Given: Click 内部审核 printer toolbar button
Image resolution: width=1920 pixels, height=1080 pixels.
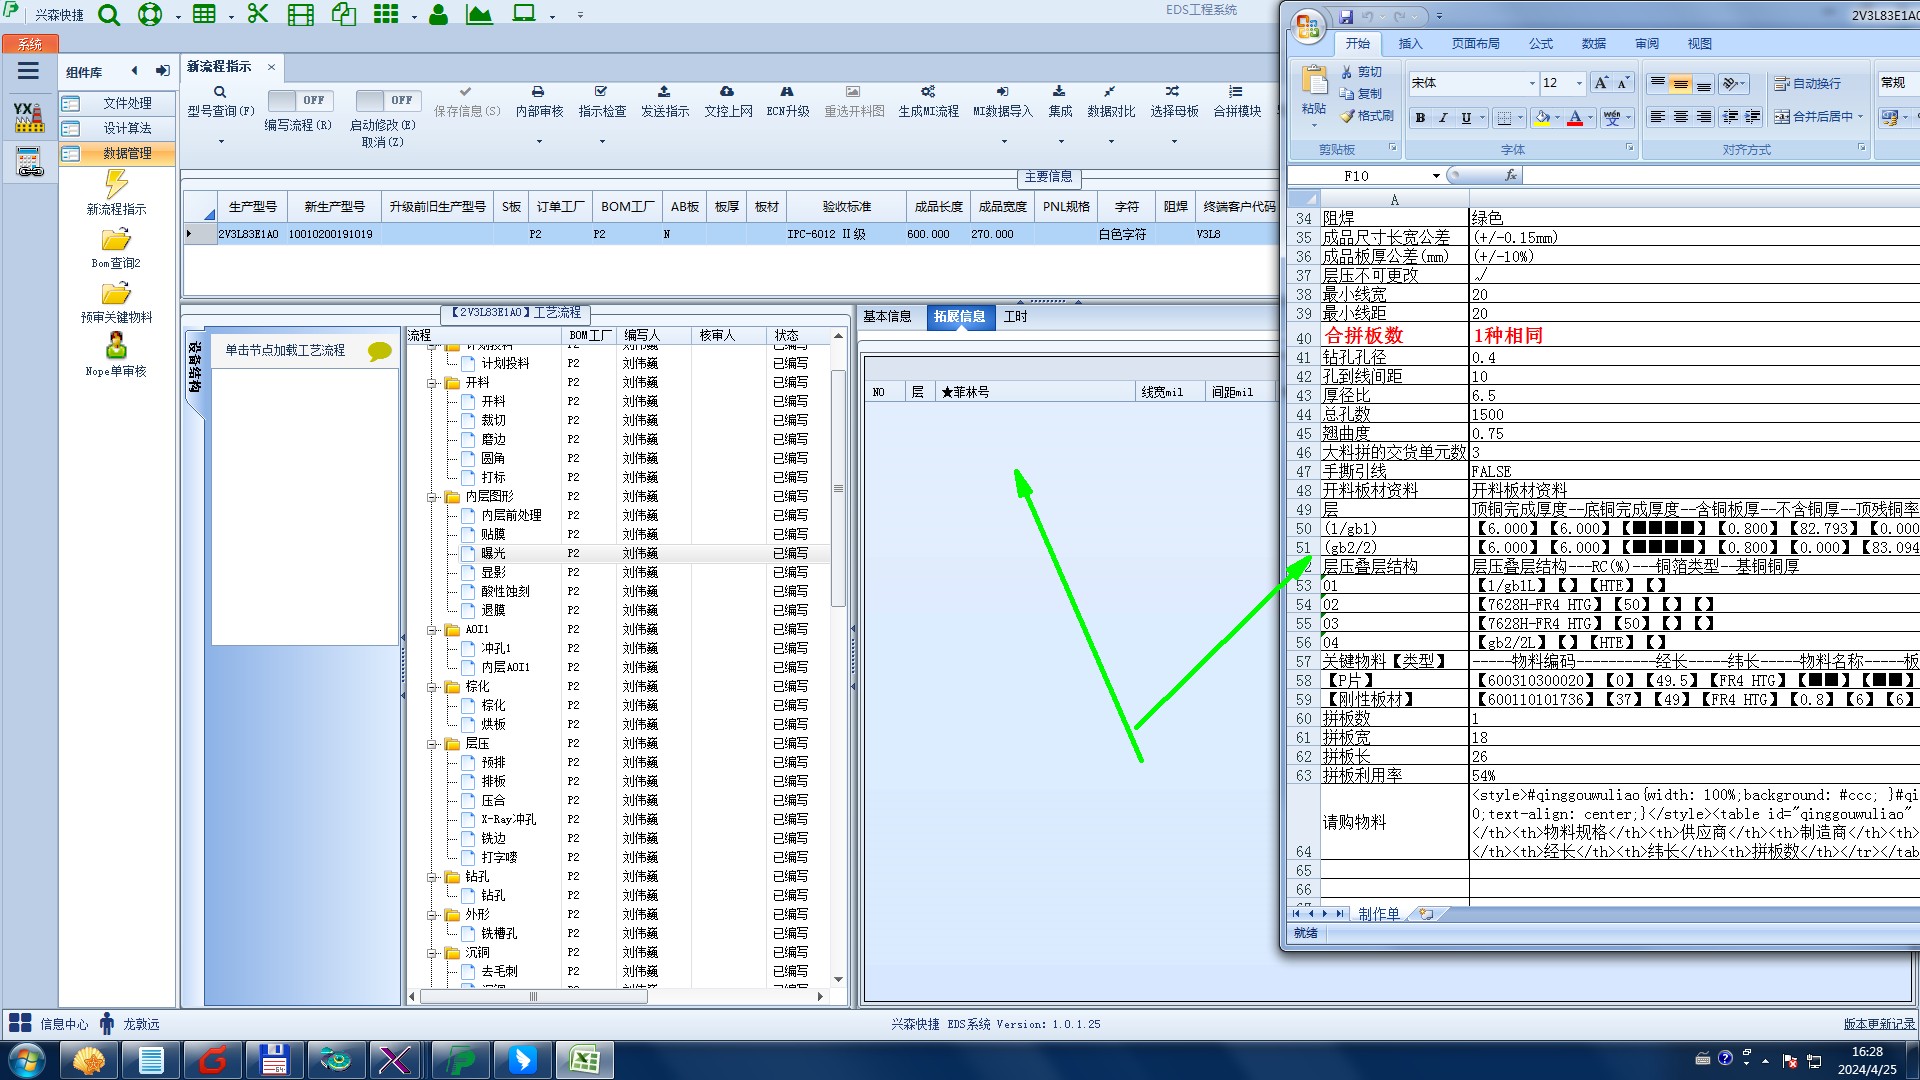Looking at the screenshot, I should [539, 102].
